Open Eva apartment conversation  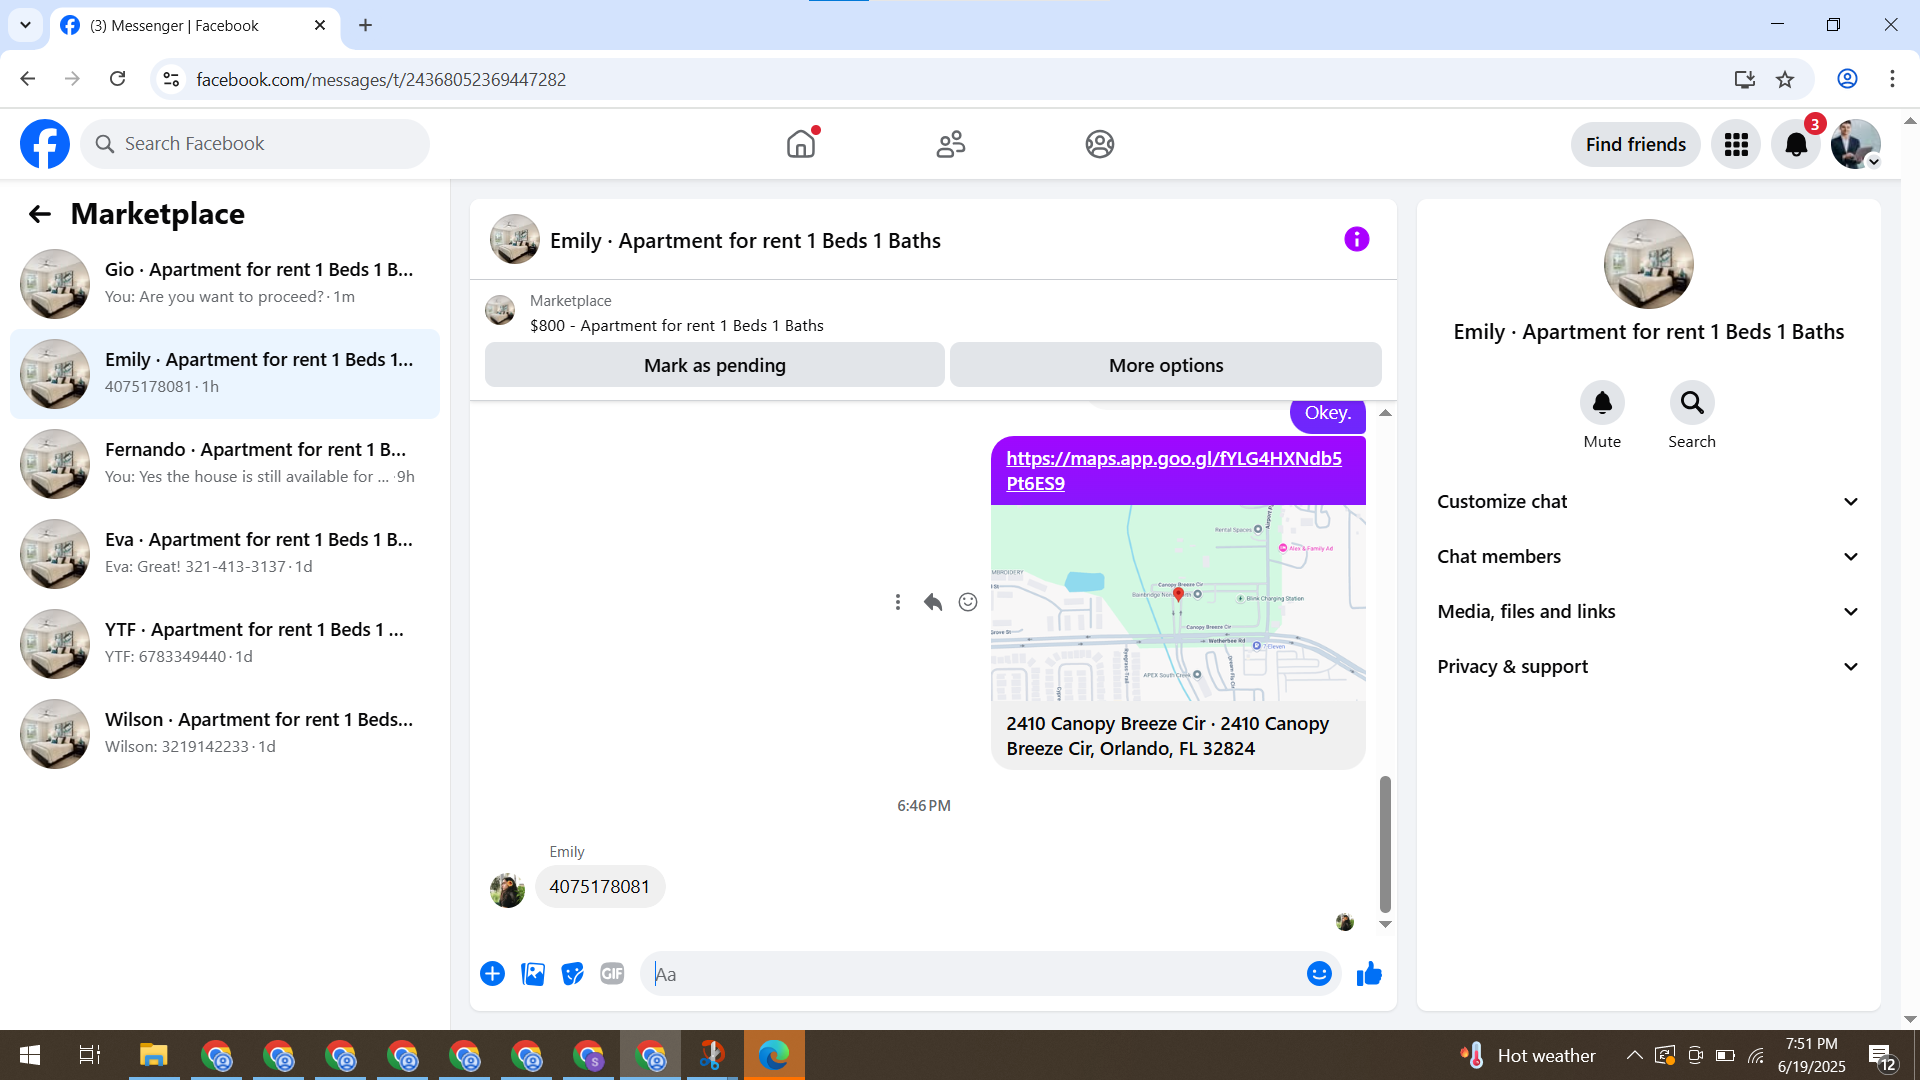(x=225, y=554)
